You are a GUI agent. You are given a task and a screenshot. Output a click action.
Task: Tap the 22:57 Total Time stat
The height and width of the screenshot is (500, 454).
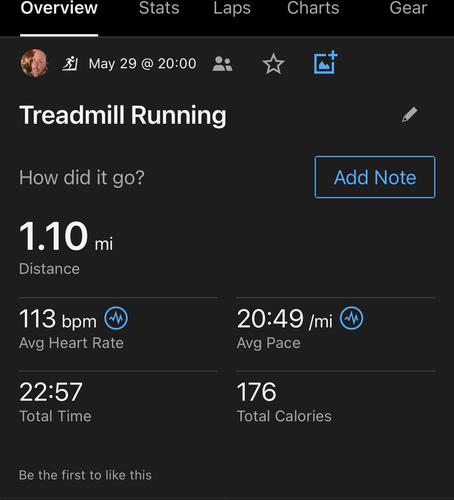coord(55,402)
